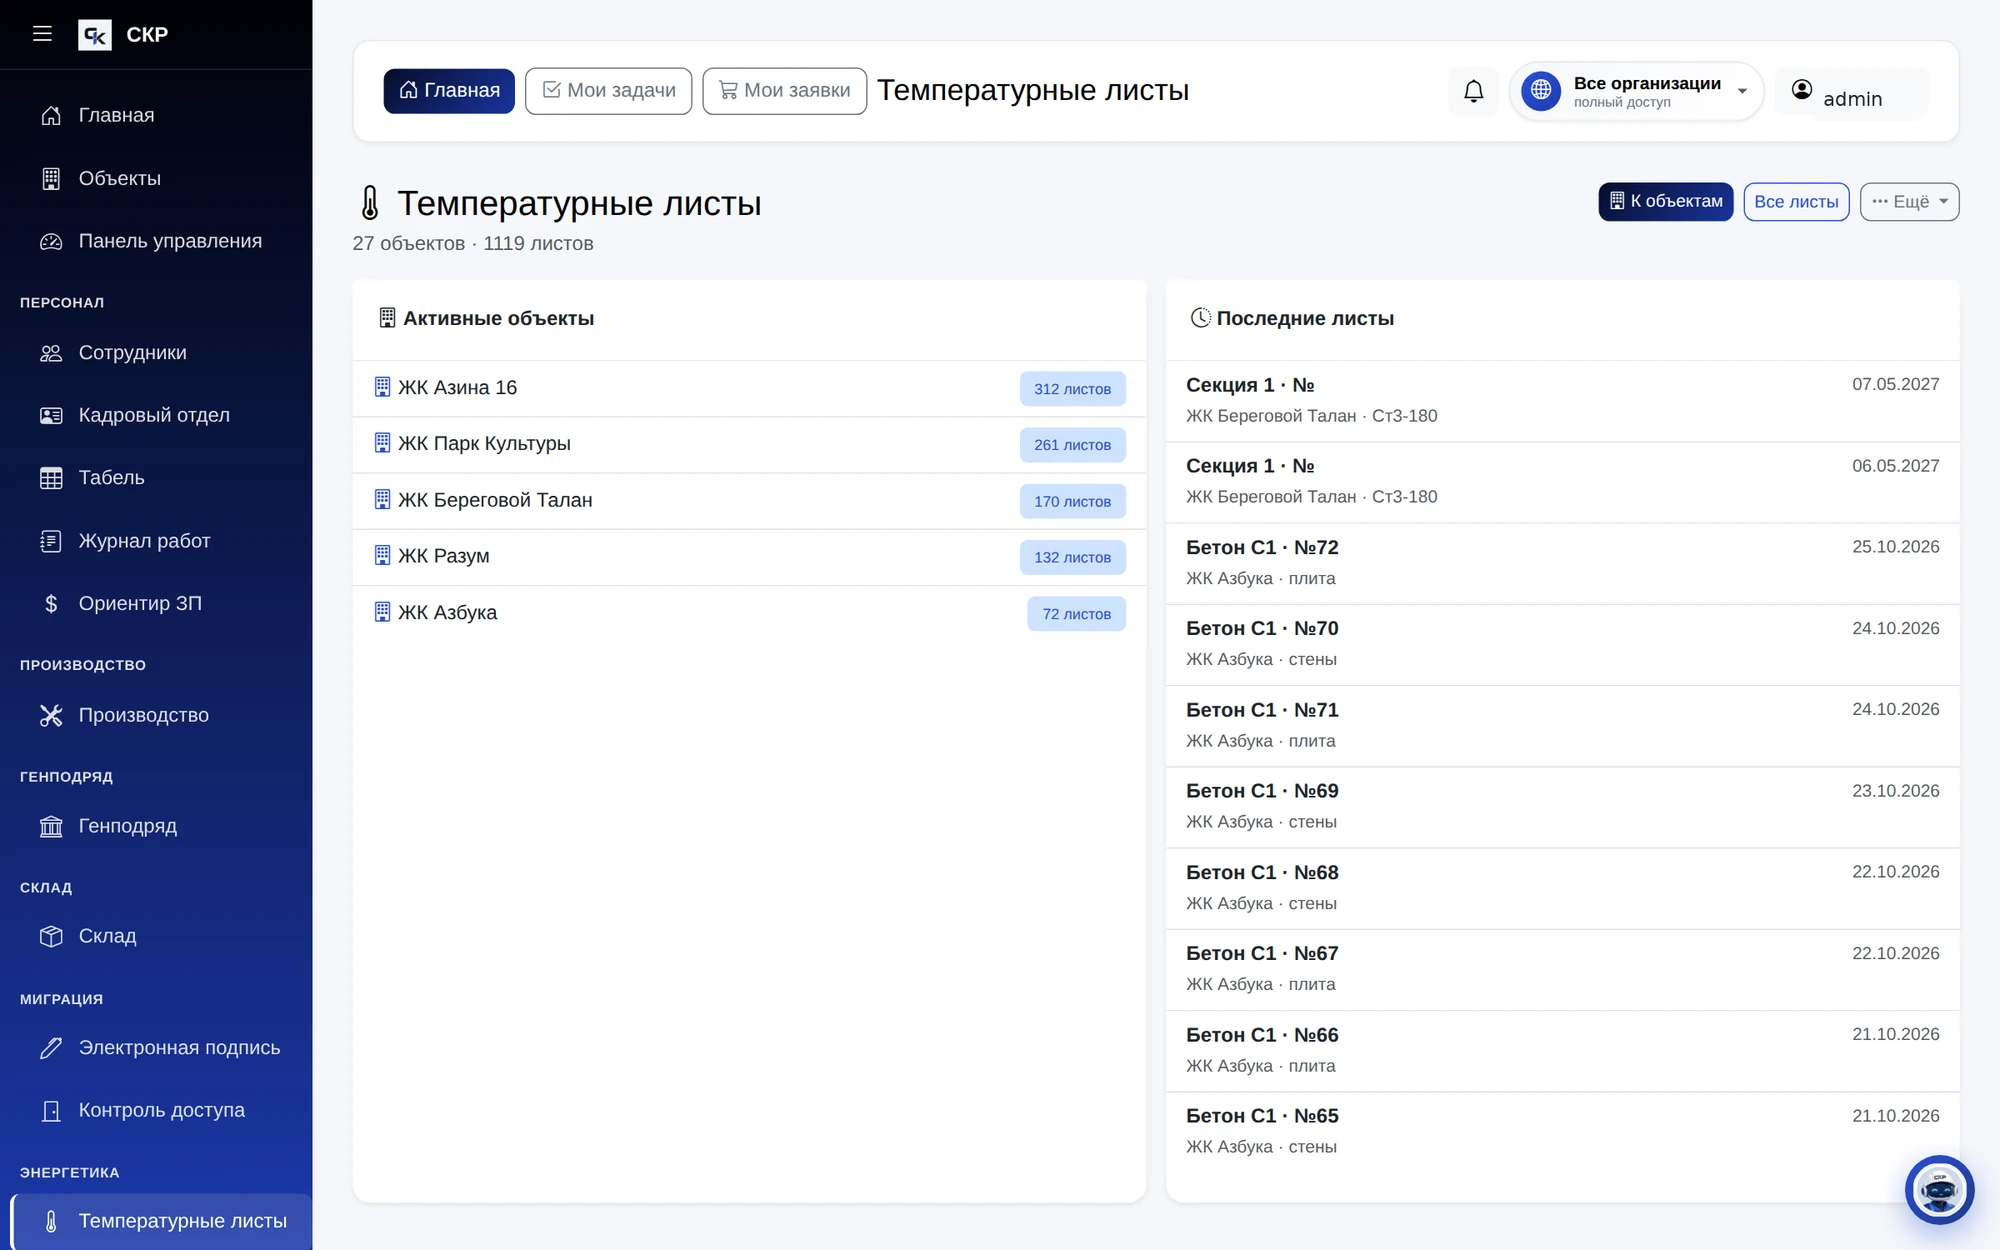Select Температурные листы sidebar item
The image size is (2000, 1250).
[161, 1221]
